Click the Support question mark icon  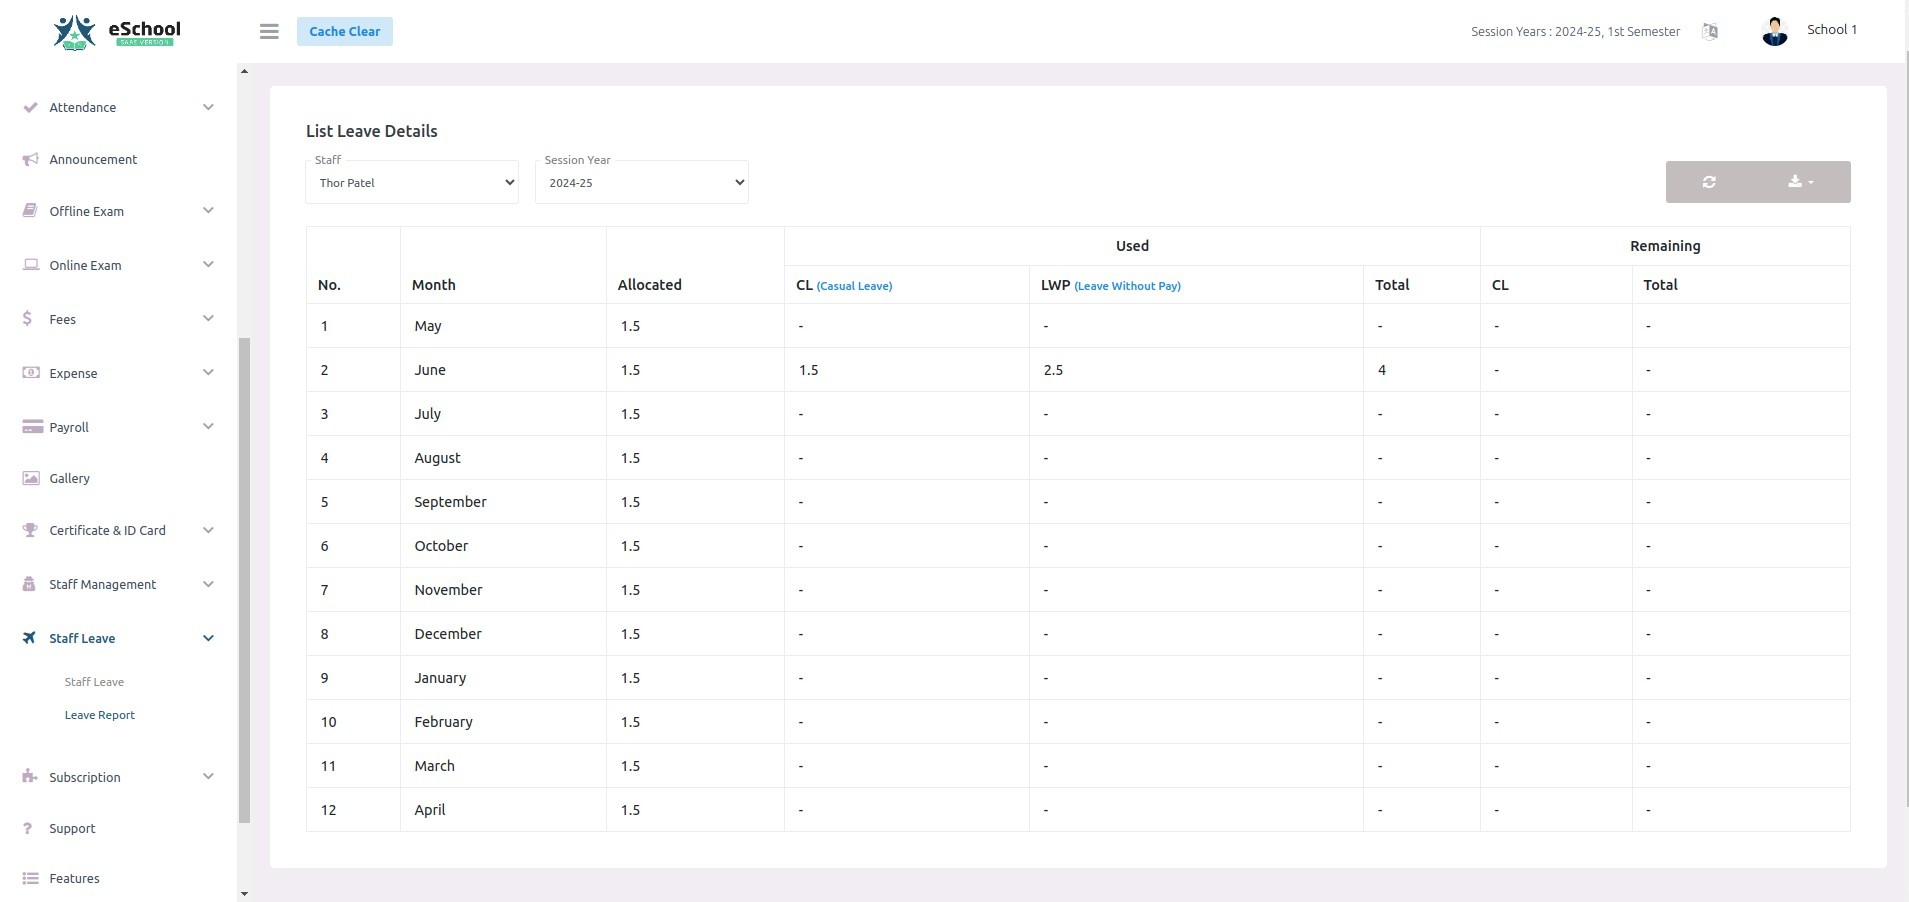[x=28, y=829]
